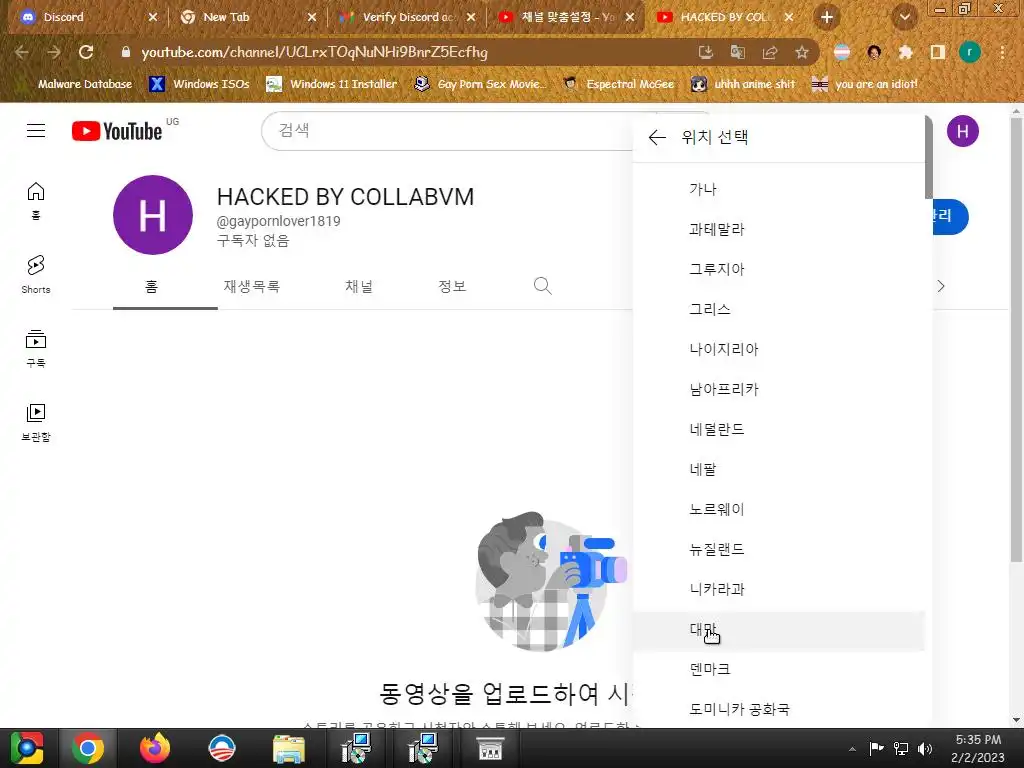Image resolution: width=1024 pixels, height=768 pixels.
Task: Select 그리스 as location
Action: [x=779, y=309]
